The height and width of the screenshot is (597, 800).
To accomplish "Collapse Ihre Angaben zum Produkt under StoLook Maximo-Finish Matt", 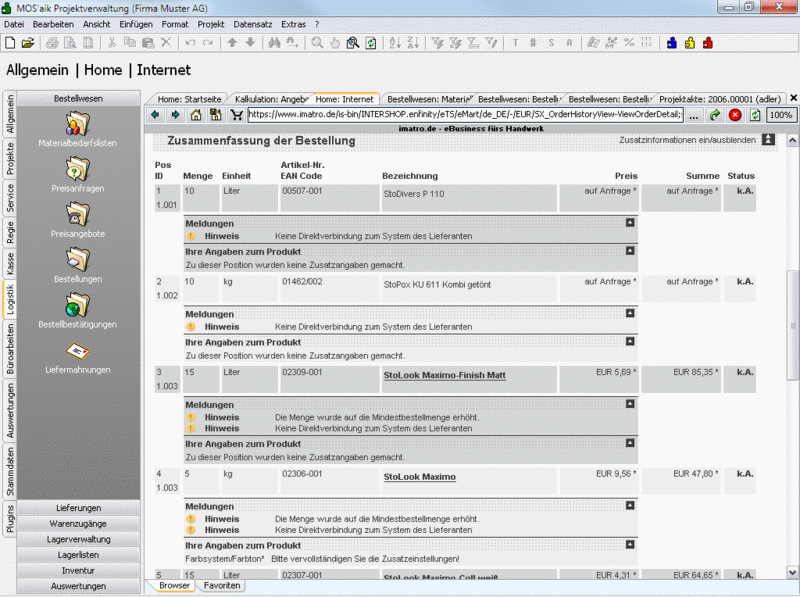I will pos(630,443).
